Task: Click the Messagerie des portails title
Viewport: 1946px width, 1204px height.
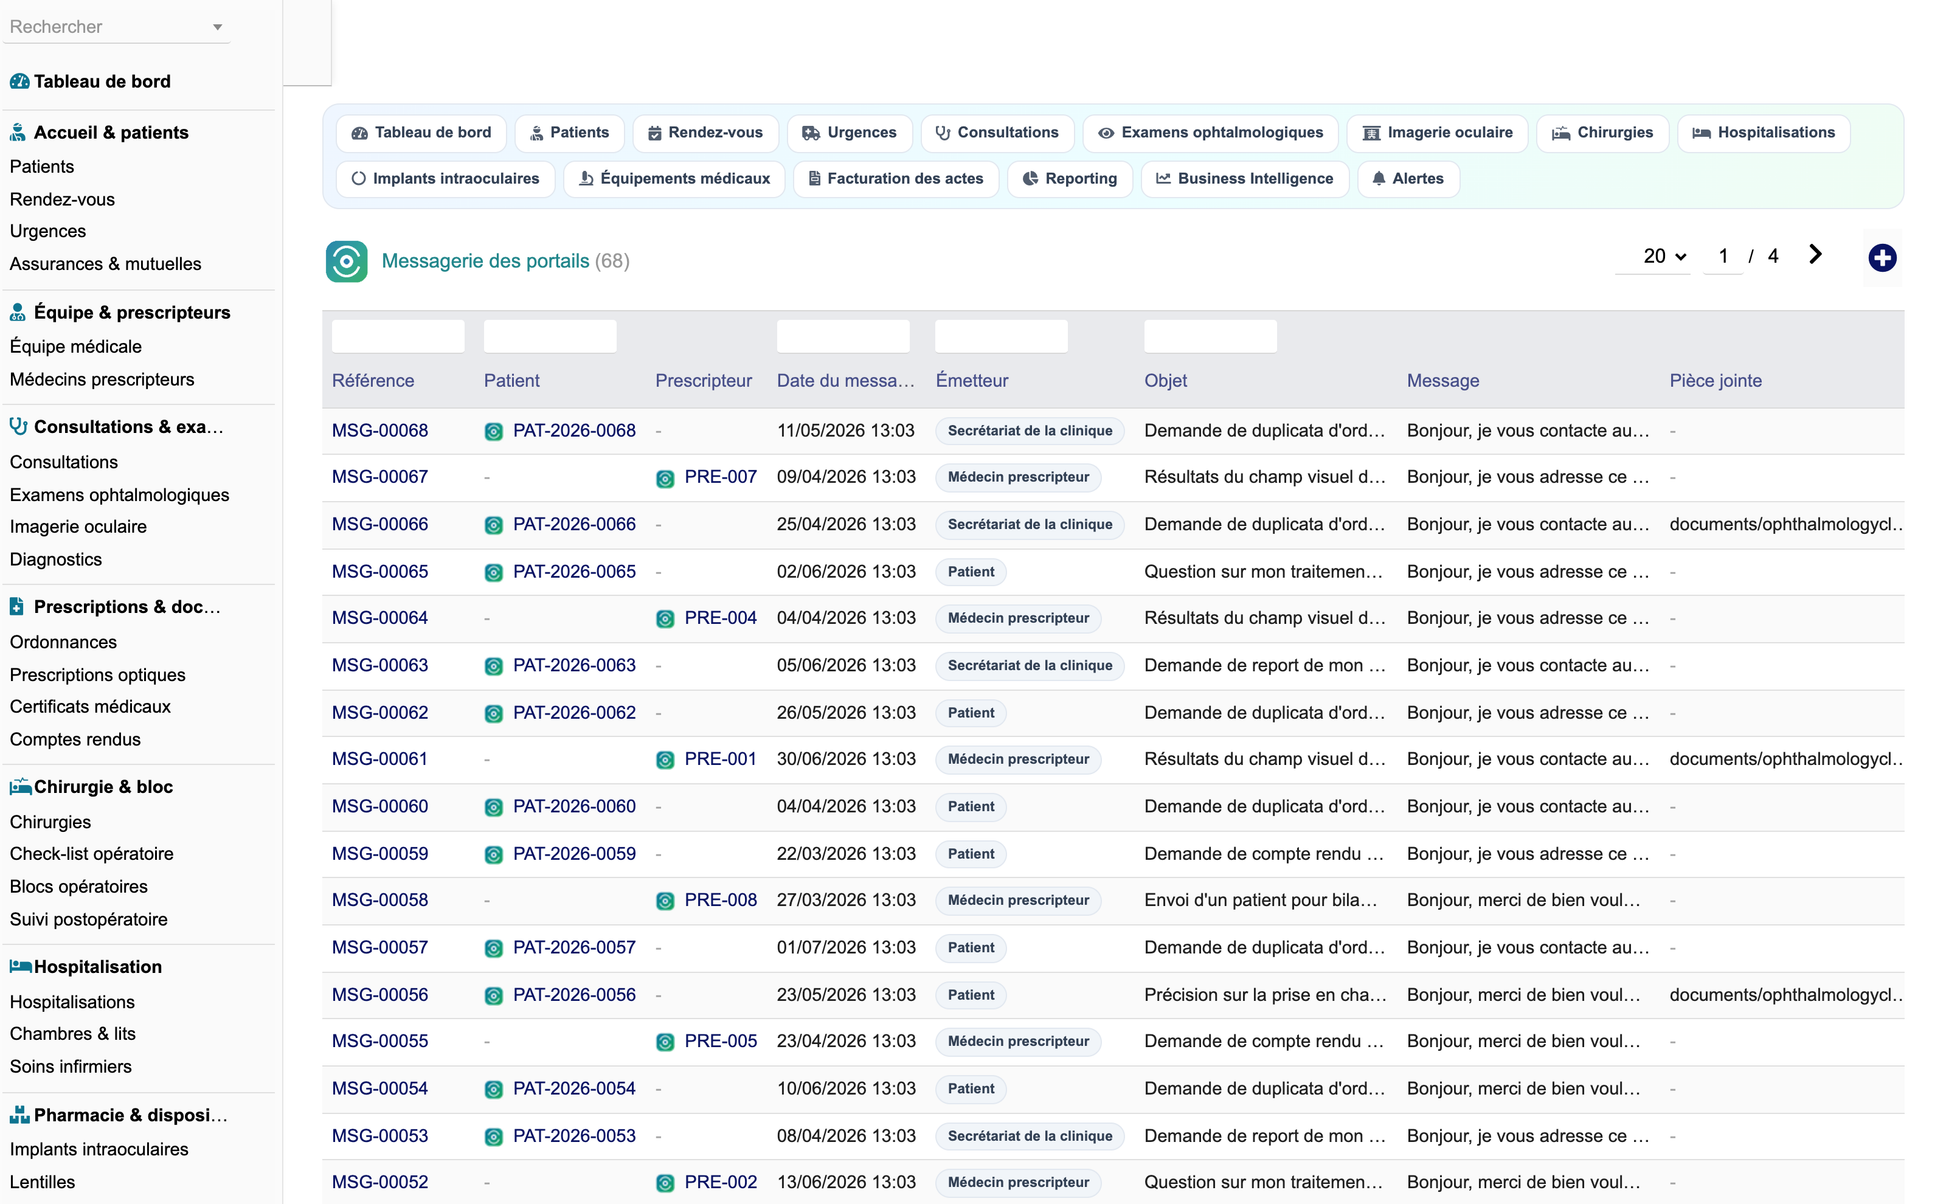Action: [485, 261]
